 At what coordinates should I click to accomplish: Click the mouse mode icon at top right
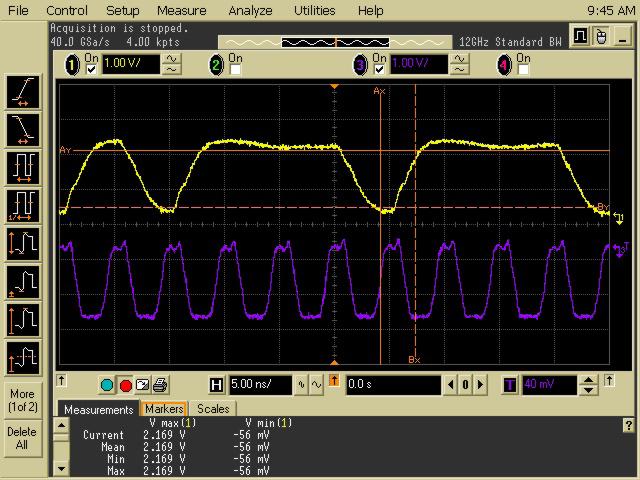tap(601, 36)
